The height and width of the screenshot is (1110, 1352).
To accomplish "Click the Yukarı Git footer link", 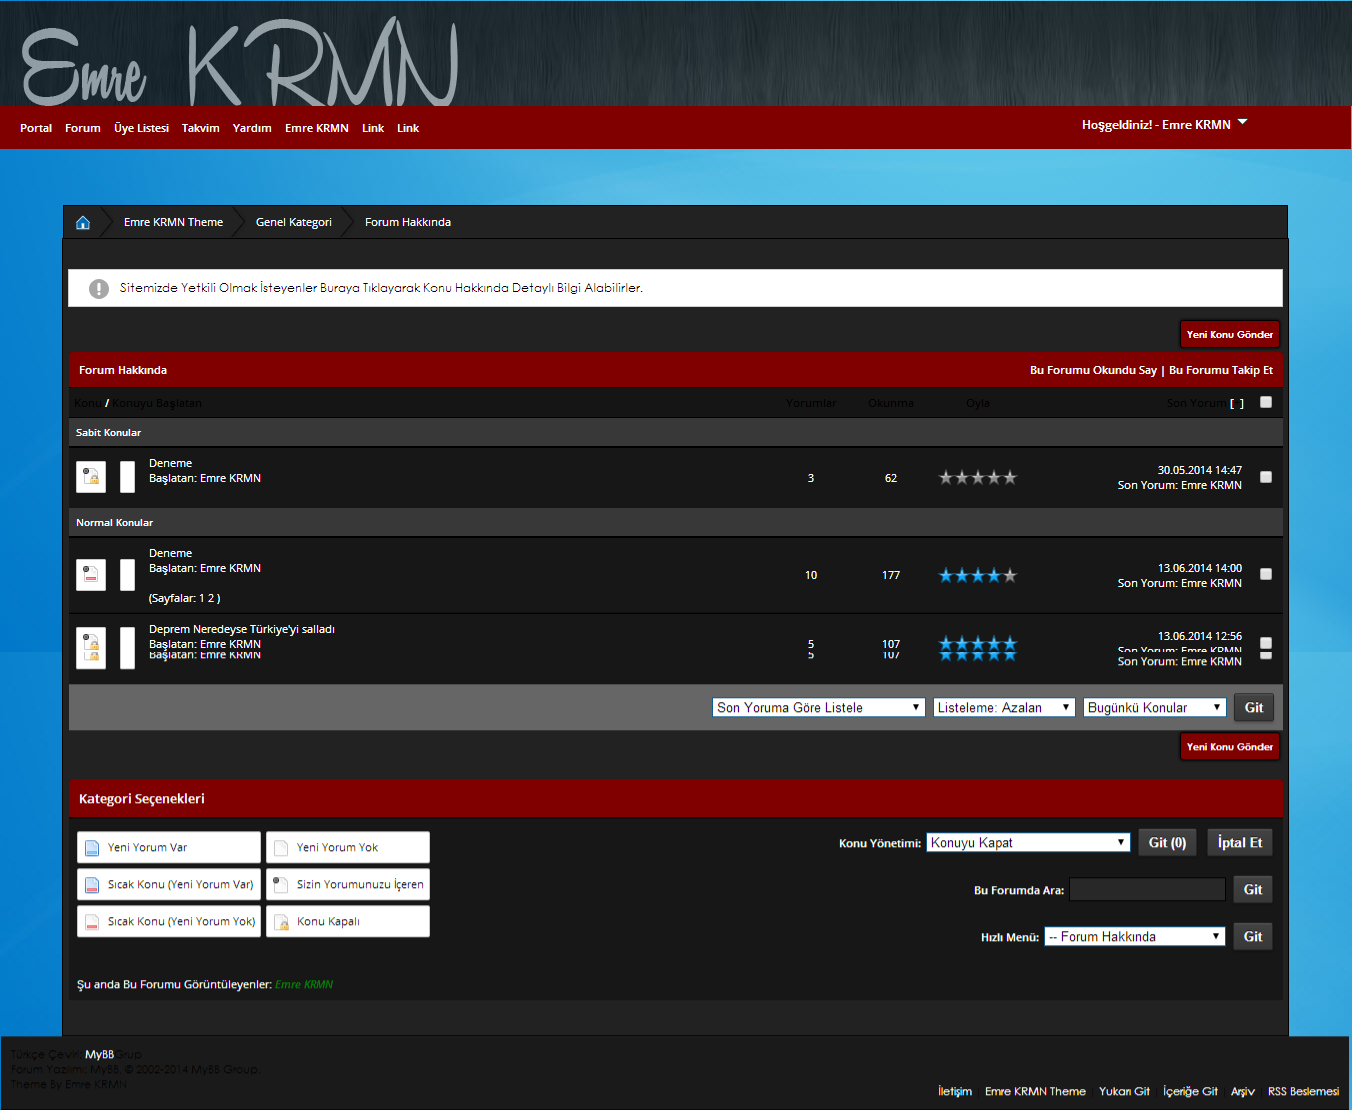I will click(x=1124, y=1092).
